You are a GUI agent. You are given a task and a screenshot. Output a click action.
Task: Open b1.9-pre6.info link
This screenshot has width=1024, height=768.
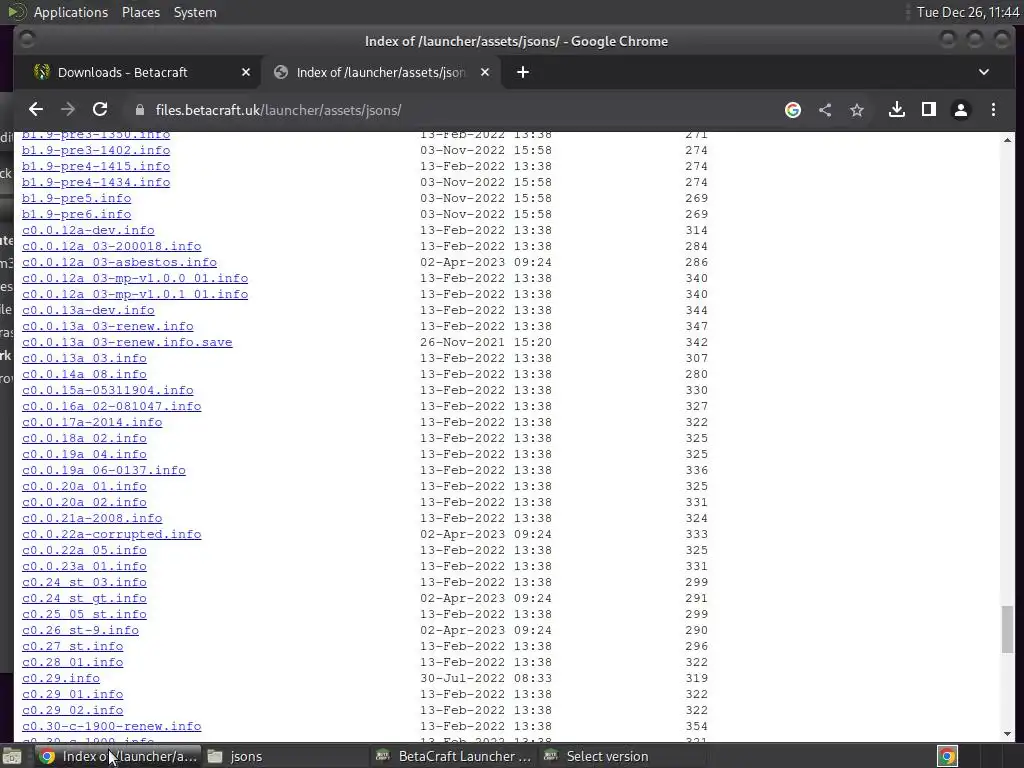(76, 214)
